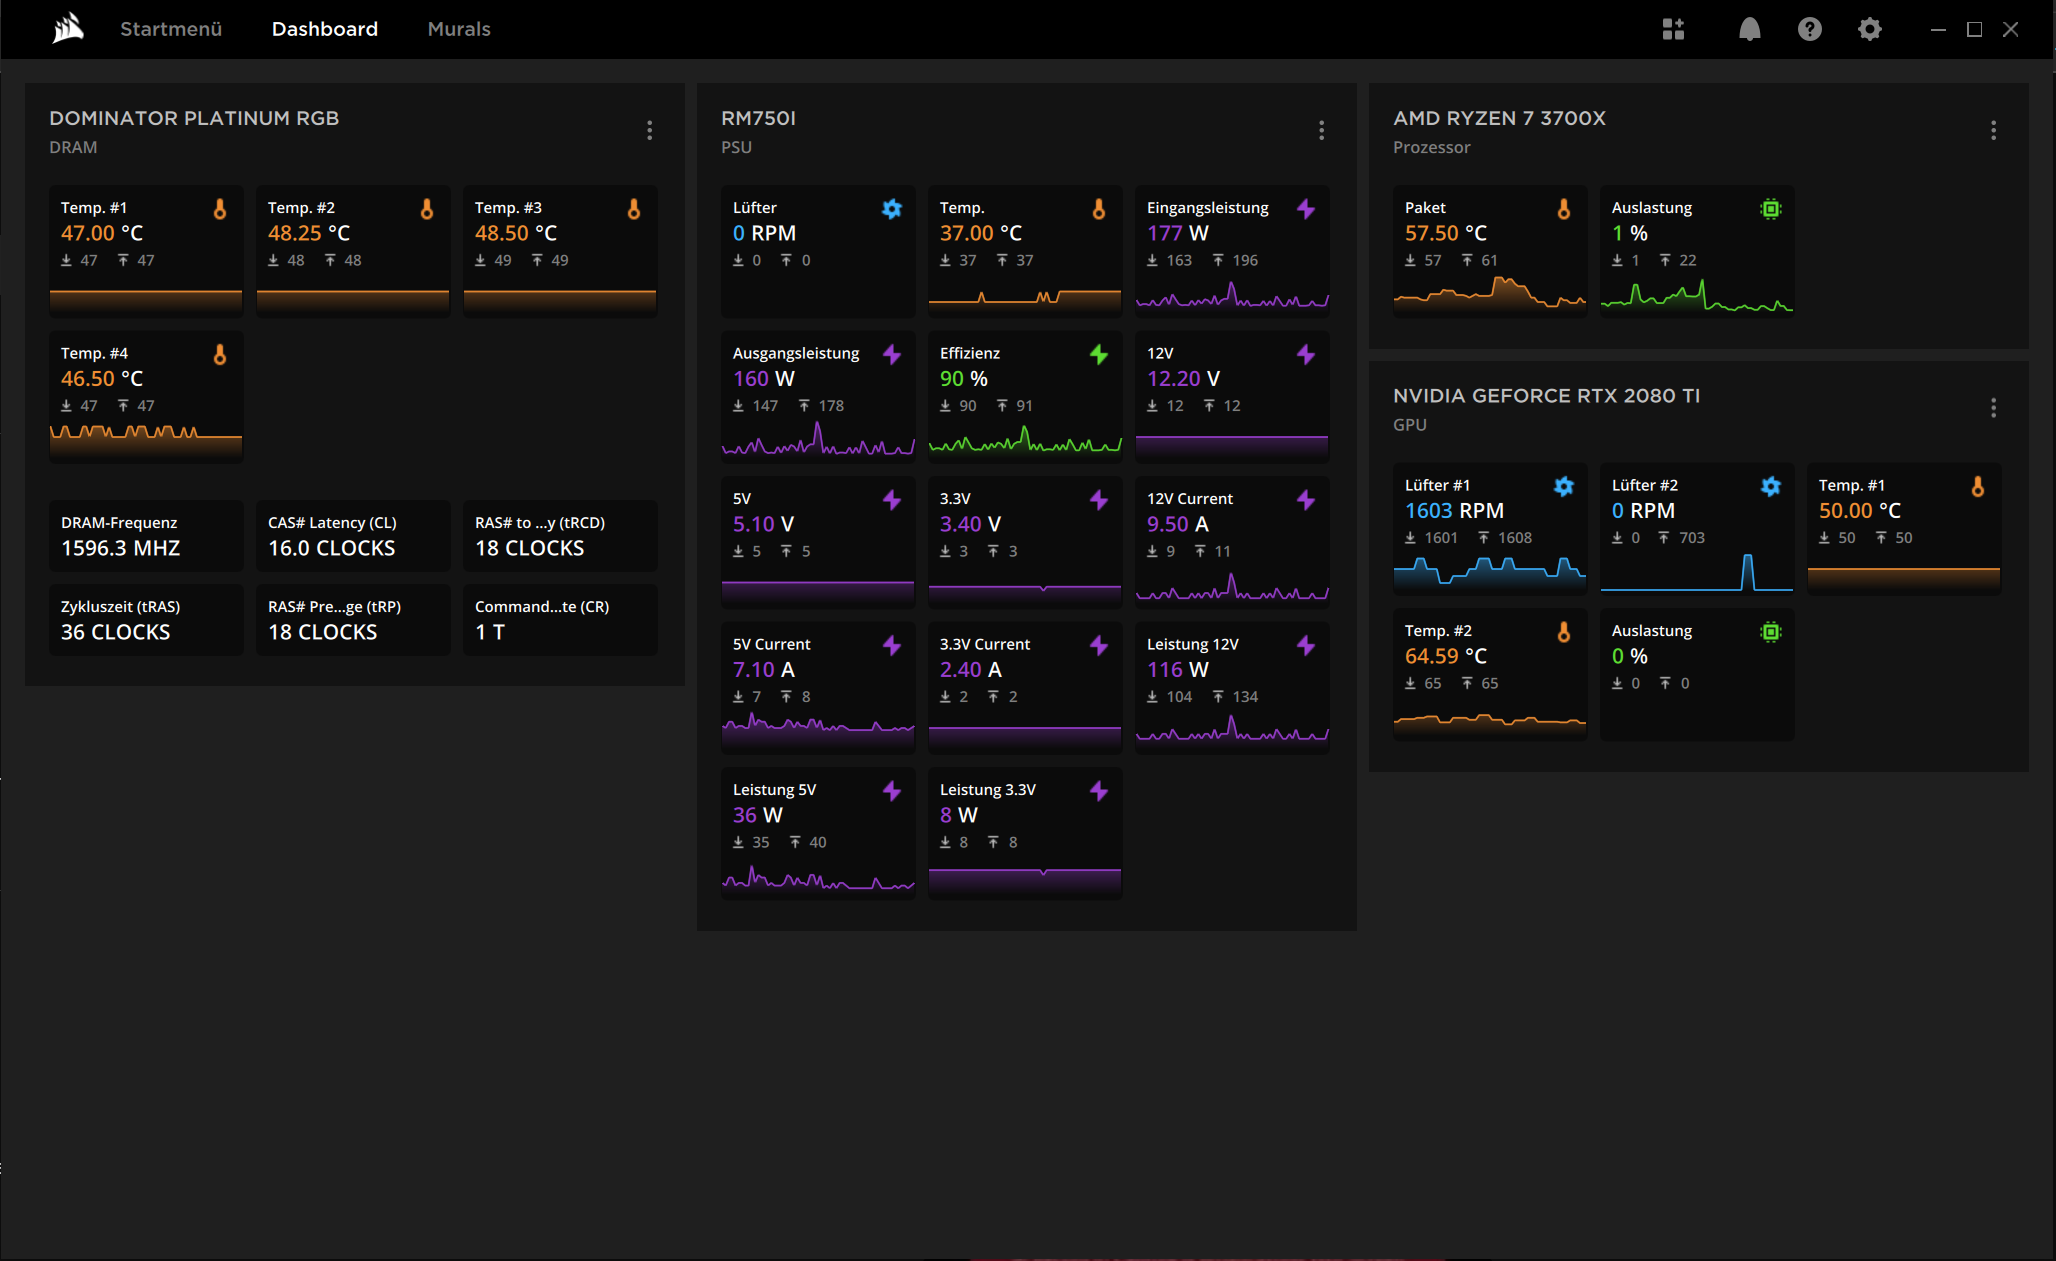Click the GPU Lüfter #2 fan icon
Image resolution: width=2056 pixels, height=1261 pixels.
(1770, 486)
